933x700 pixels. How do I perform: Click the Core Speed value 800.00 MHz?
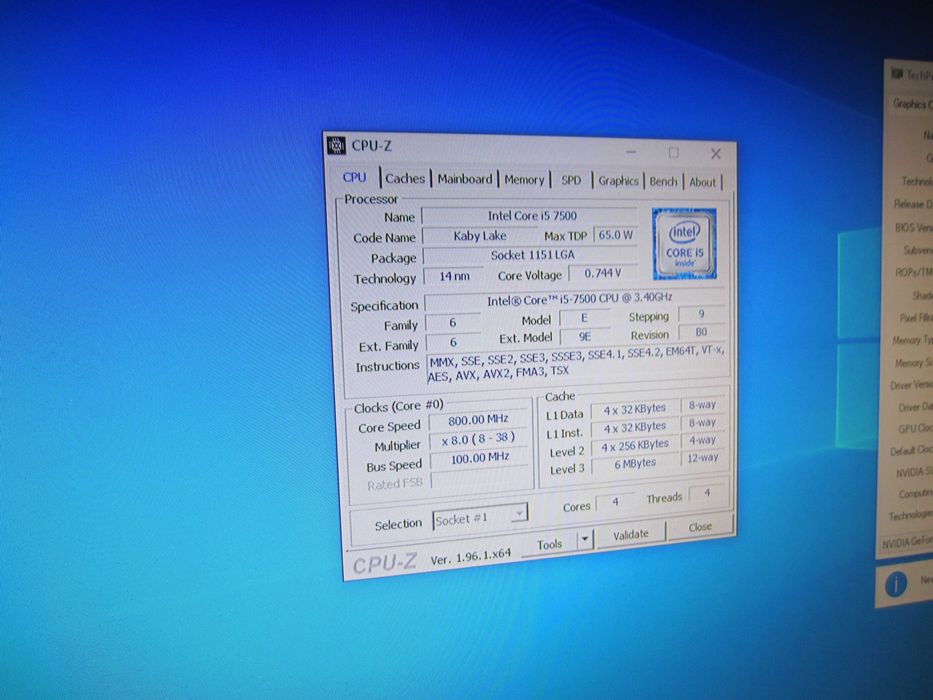478,420
